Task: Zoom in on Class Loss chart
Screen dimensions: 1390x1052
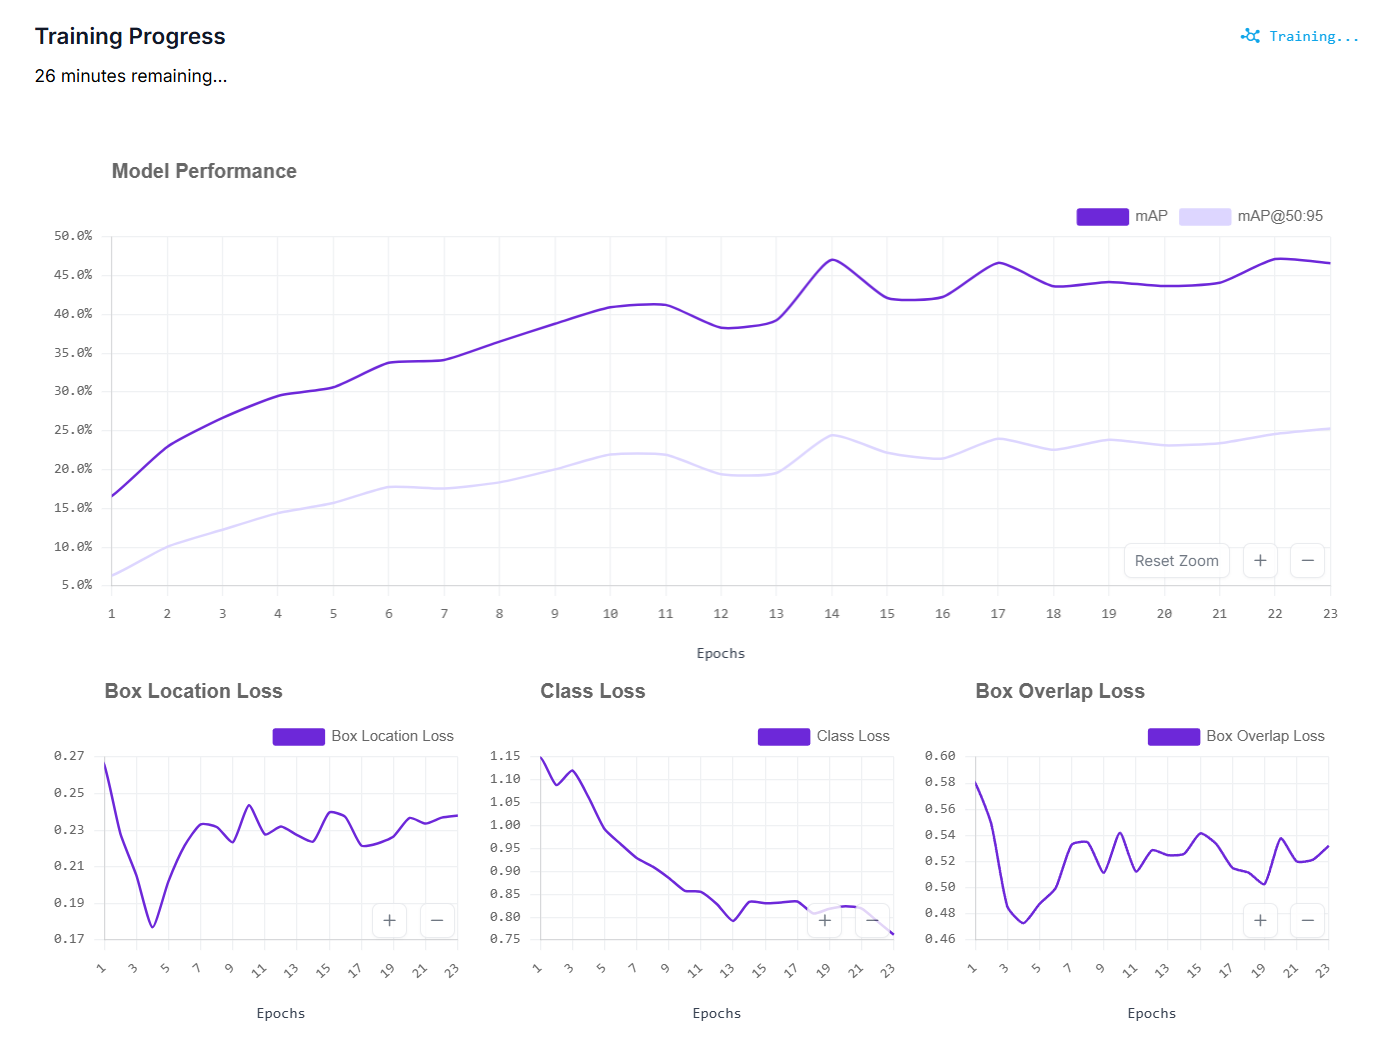Action: pyautogui.click(x=824, y=920)
